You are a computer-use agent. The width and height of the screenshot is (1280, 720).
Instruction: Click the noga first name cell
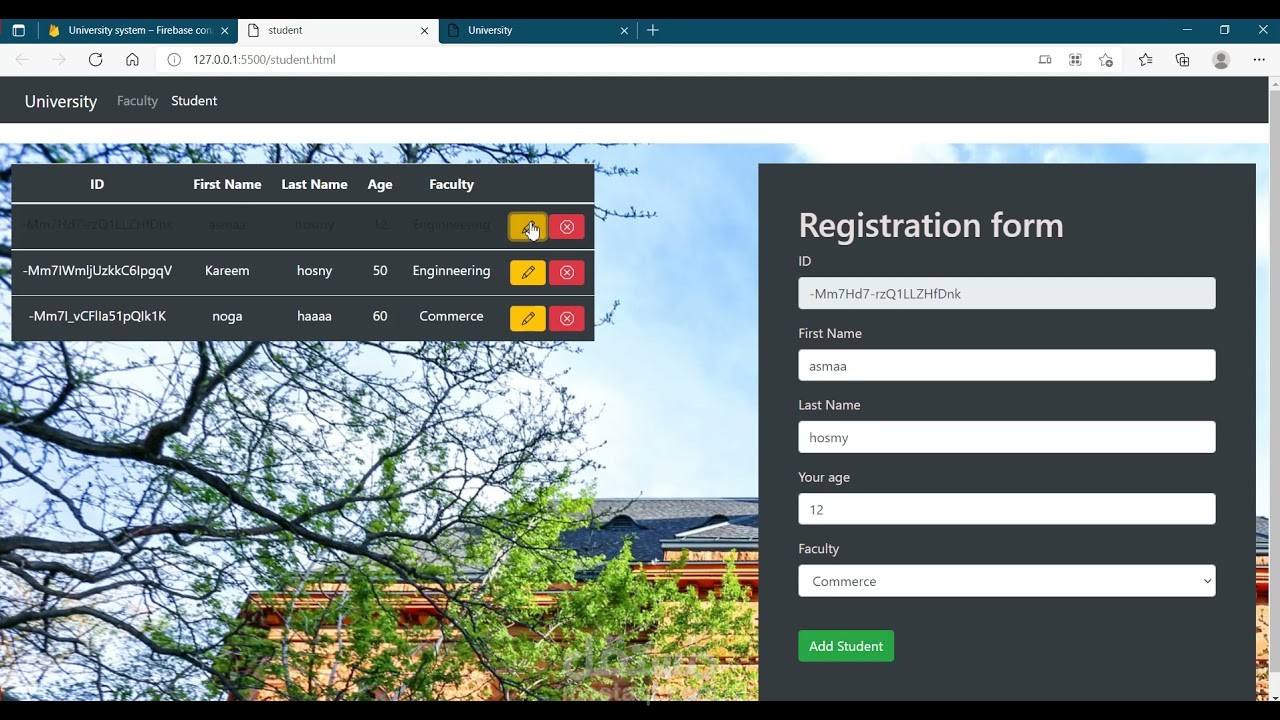pos(227,316)
